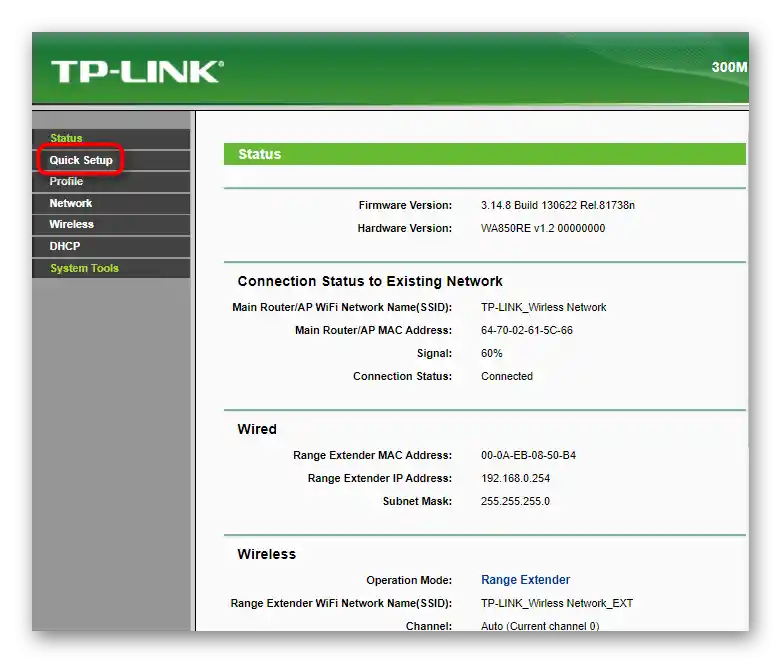Click the Range Extender operation mode link

pyautogui.click(x=525, y=580)
